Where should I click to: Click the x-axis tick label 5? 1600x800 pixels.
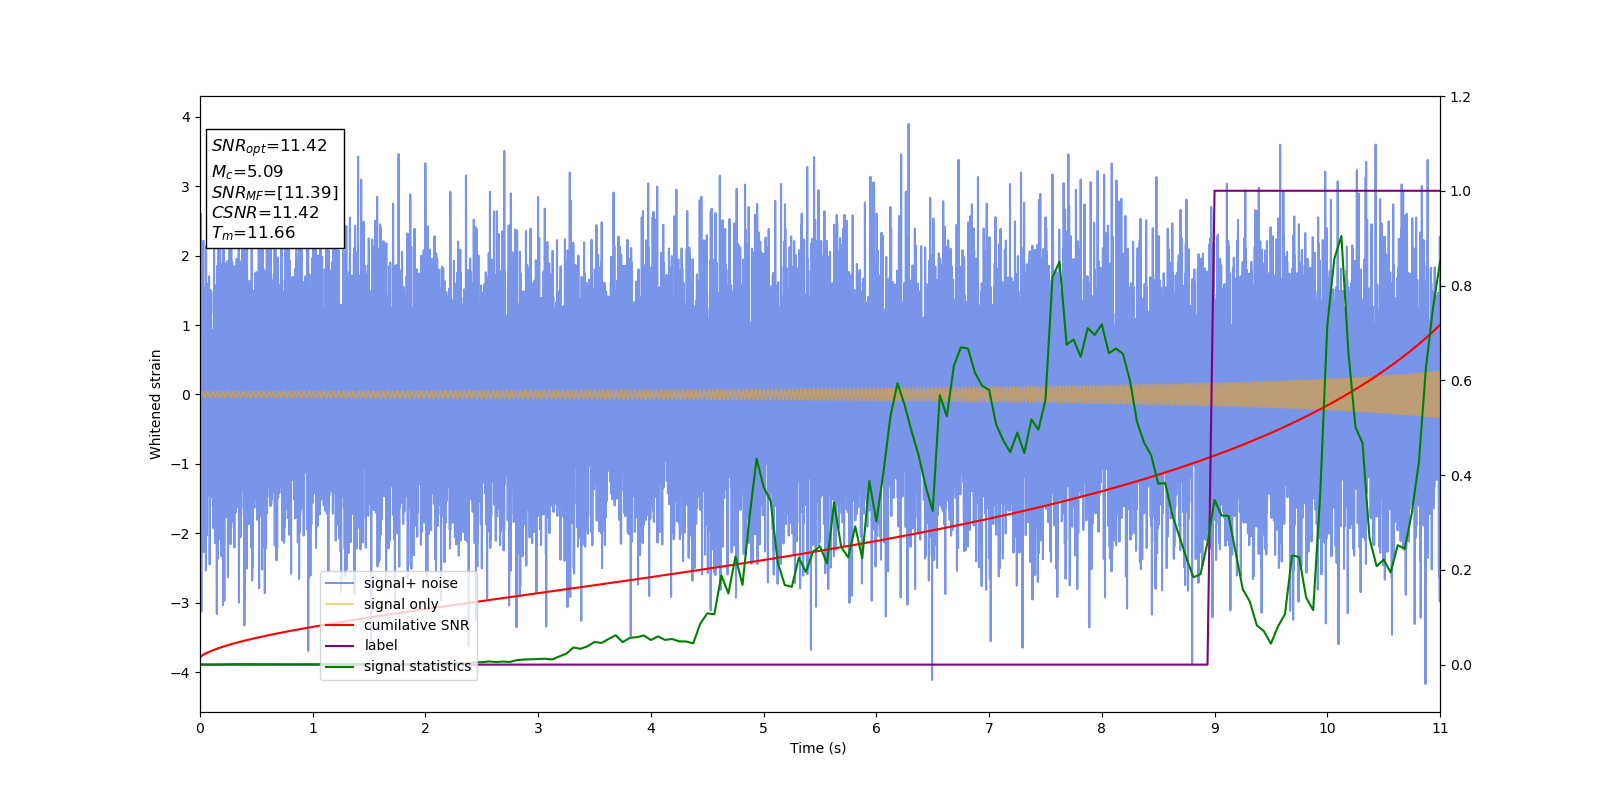click(764, 728)
